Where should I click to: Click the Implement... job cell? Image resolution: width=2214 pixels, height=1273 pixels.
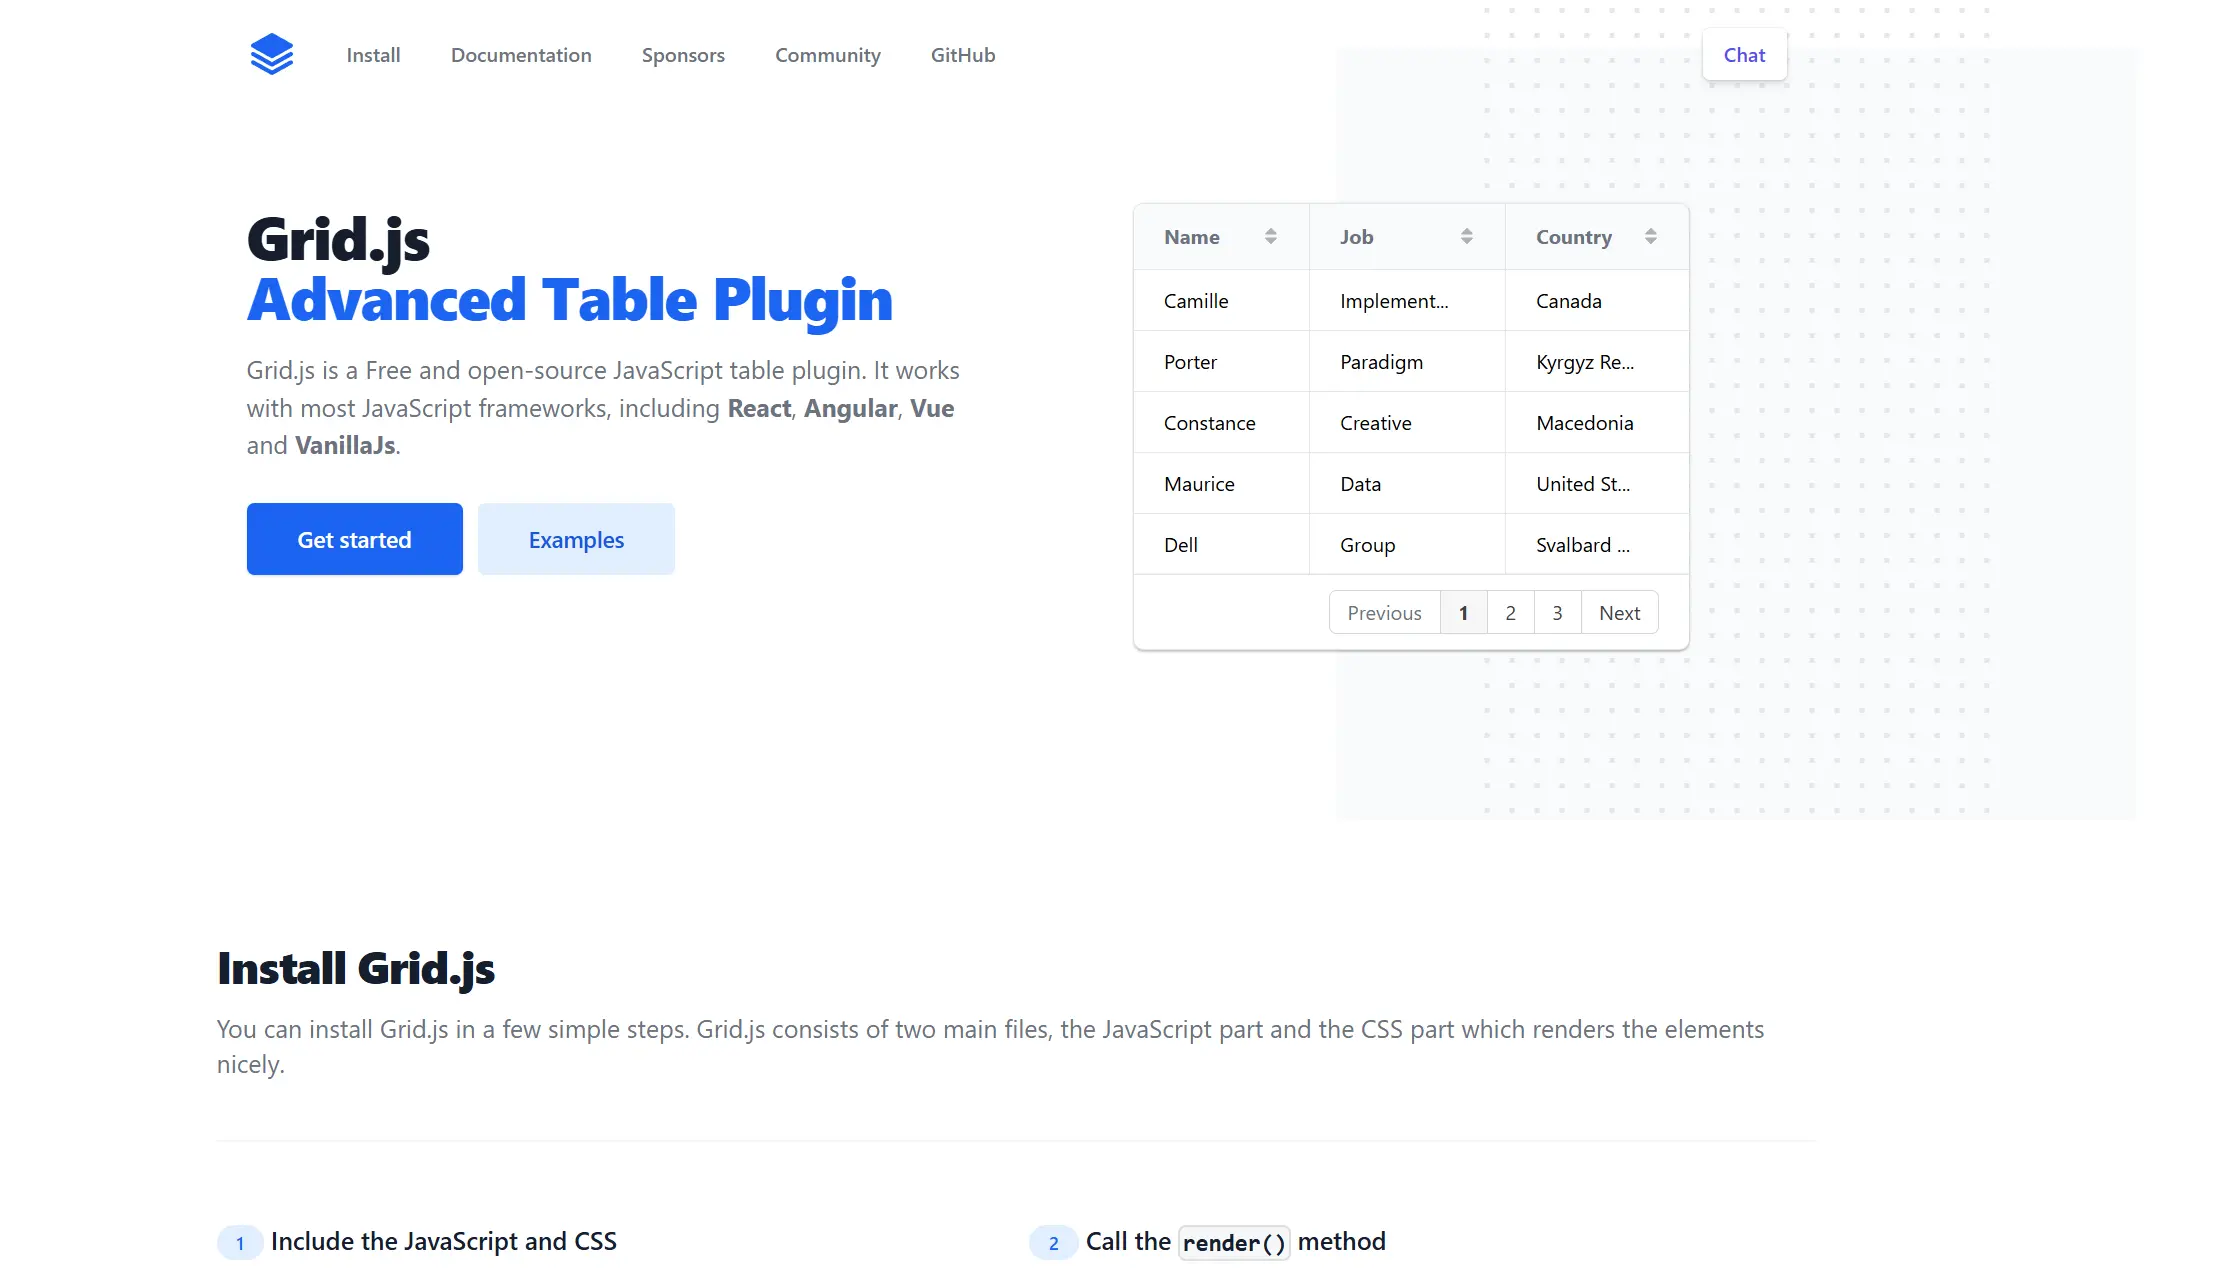(1407, 300)
